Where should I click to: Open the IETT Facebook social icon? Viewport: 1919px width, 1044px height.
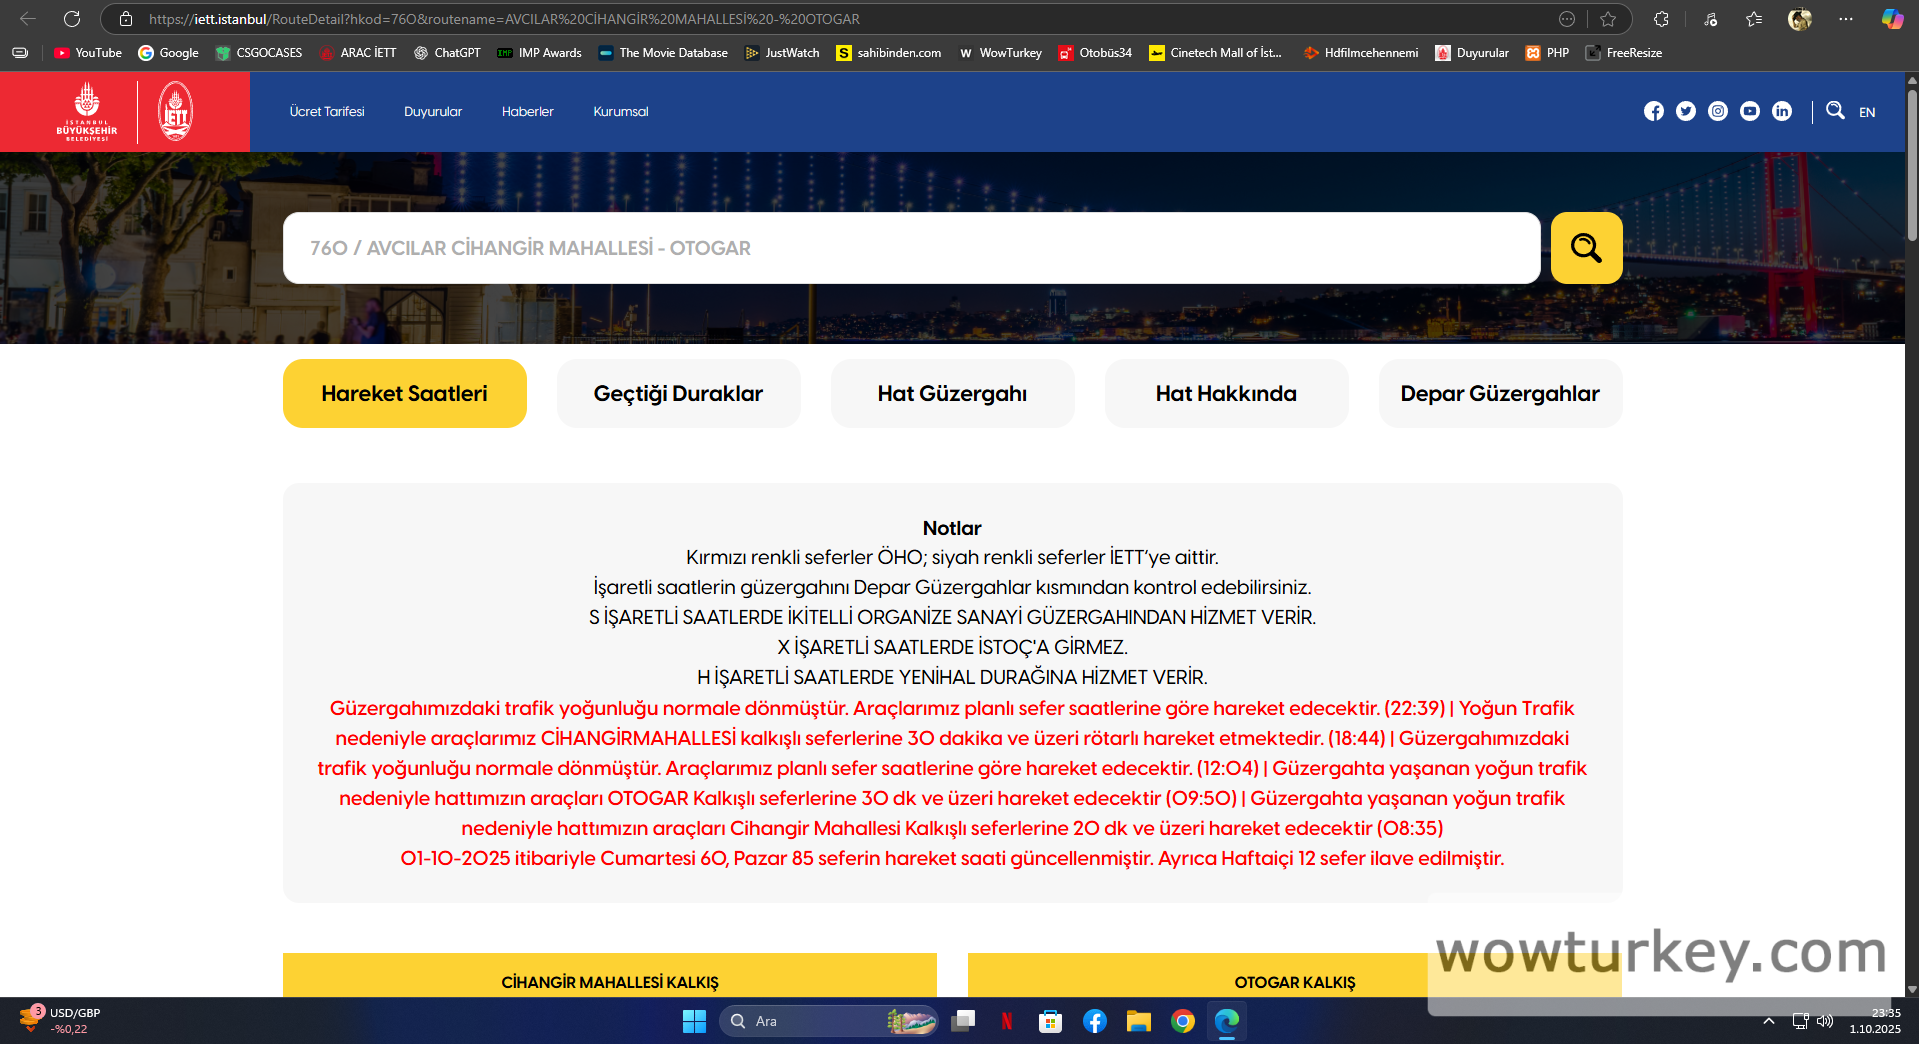[x=1654, y=112]
